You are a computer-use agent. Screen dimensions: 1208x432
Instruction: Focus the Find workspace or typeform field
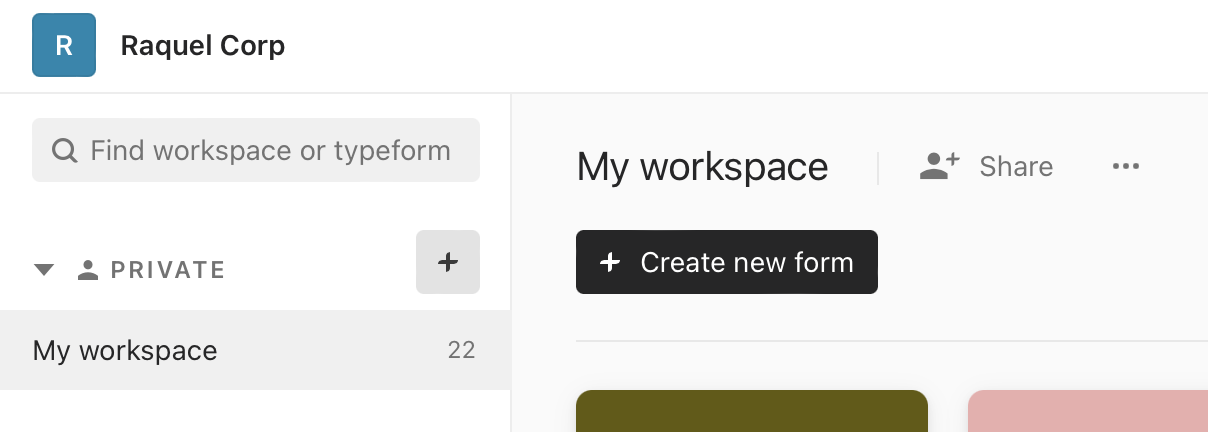pyautogui.click(x=270, y=151)
